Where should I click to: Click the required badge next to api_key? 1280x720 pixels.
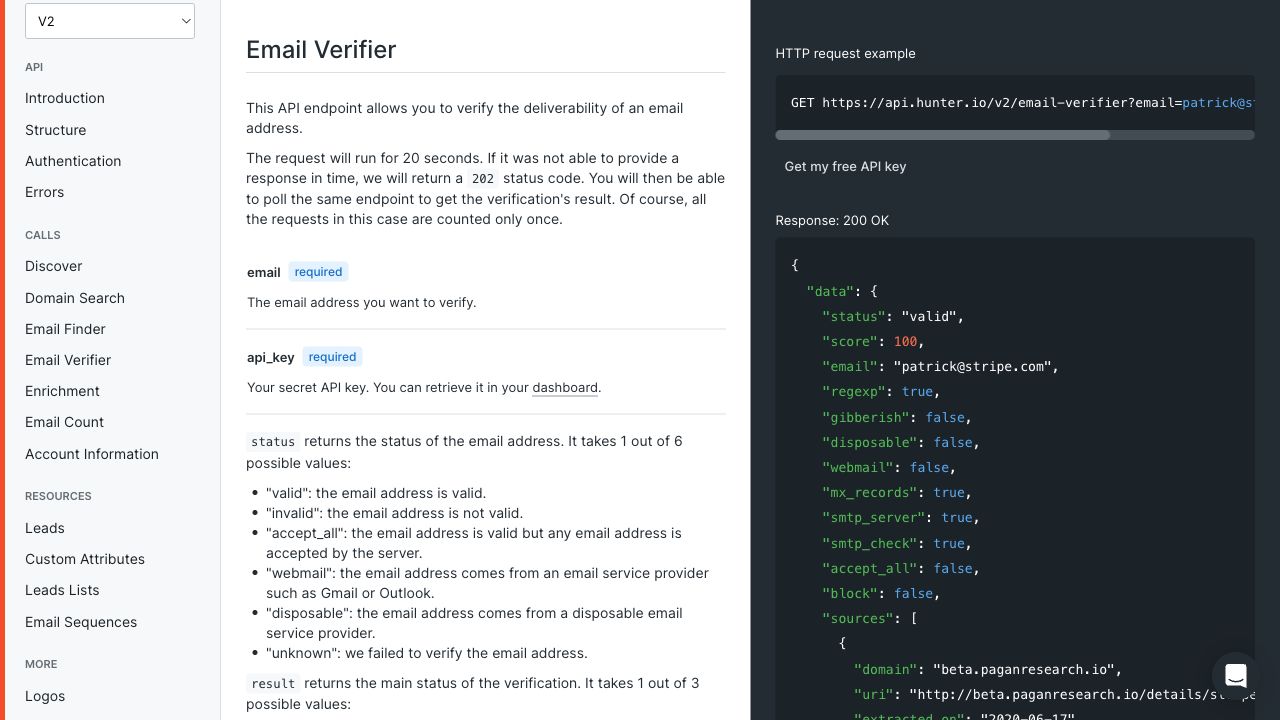point(333,357)
